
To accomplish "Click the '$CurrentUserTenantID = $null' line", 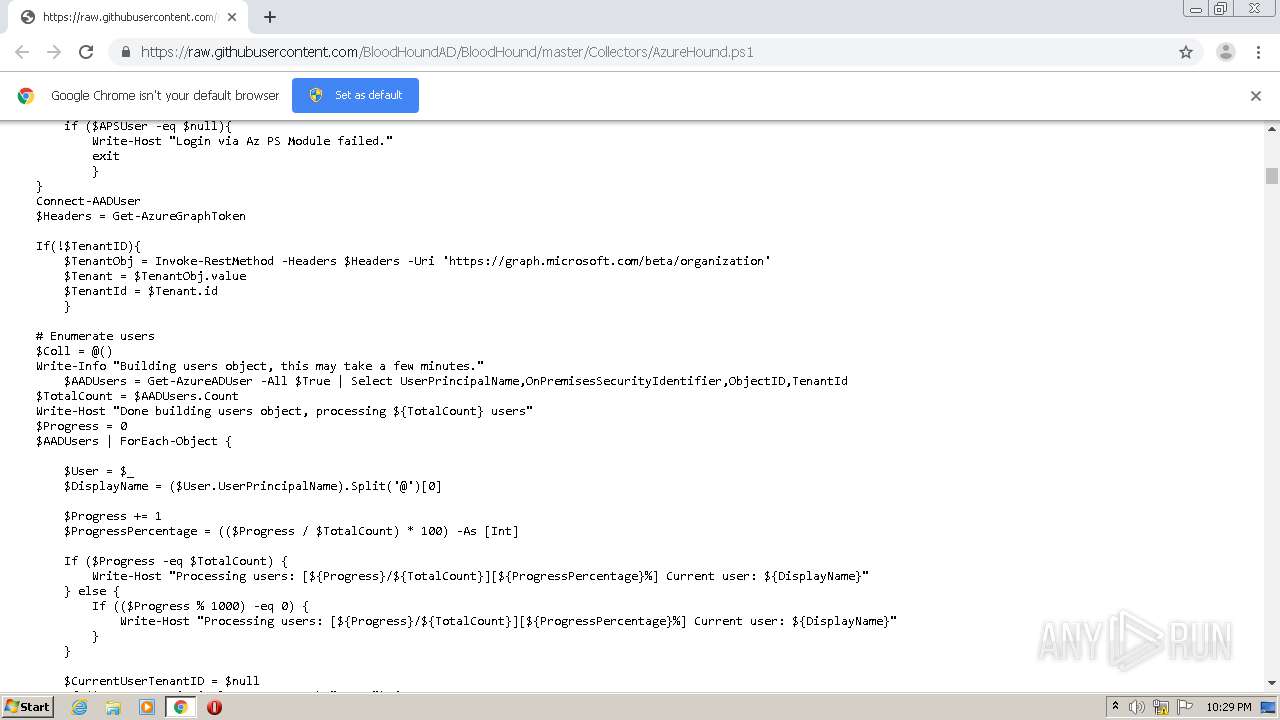I will [162, 681].
